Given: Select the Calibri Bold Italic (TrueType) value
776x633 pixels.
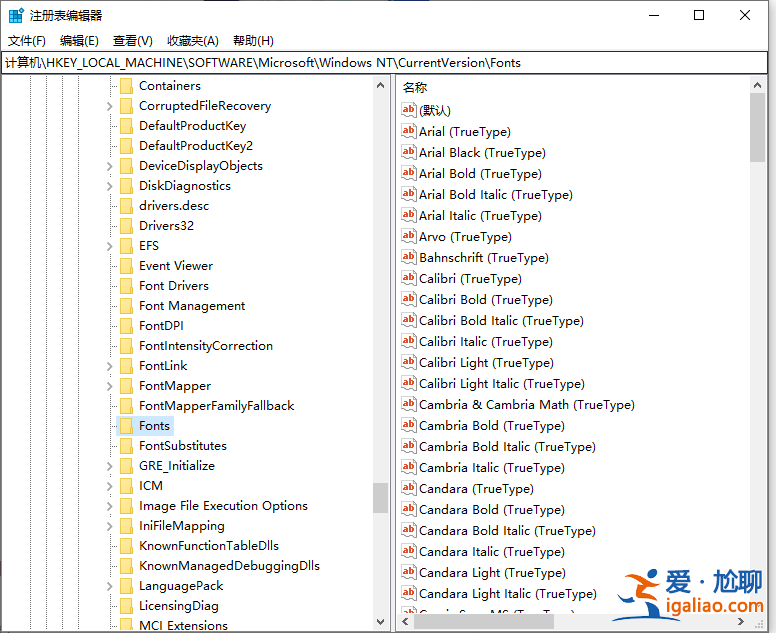Looking at the screenshot, I should (x=501, y=321).
